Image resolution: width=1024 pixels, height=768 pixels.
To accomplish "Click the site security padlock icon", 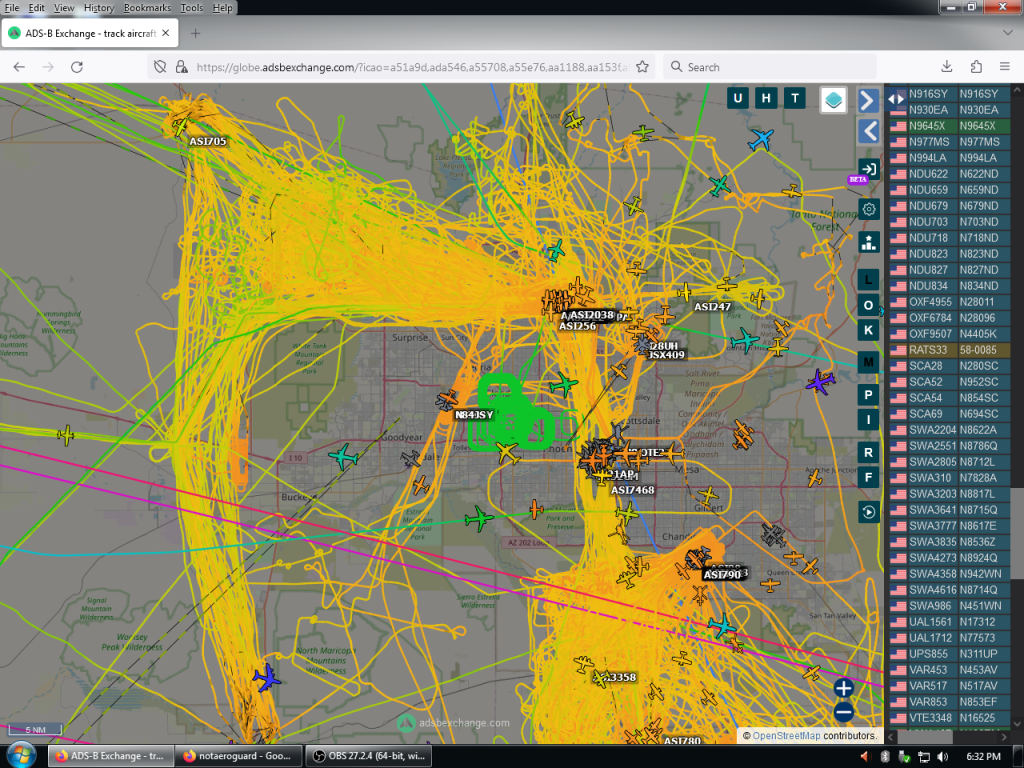I will (182, 67).
